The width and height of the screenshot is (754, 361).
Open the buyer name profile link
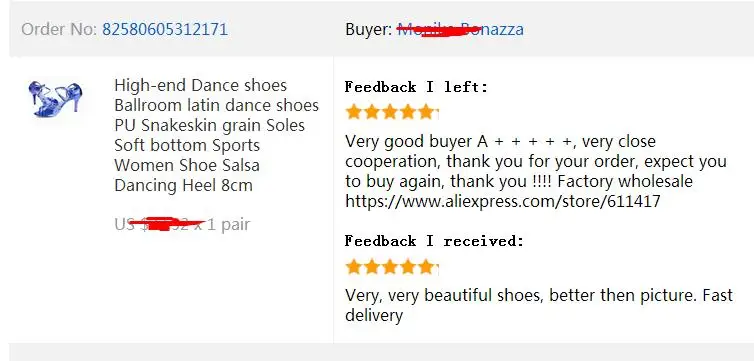[x=460, y=29]
